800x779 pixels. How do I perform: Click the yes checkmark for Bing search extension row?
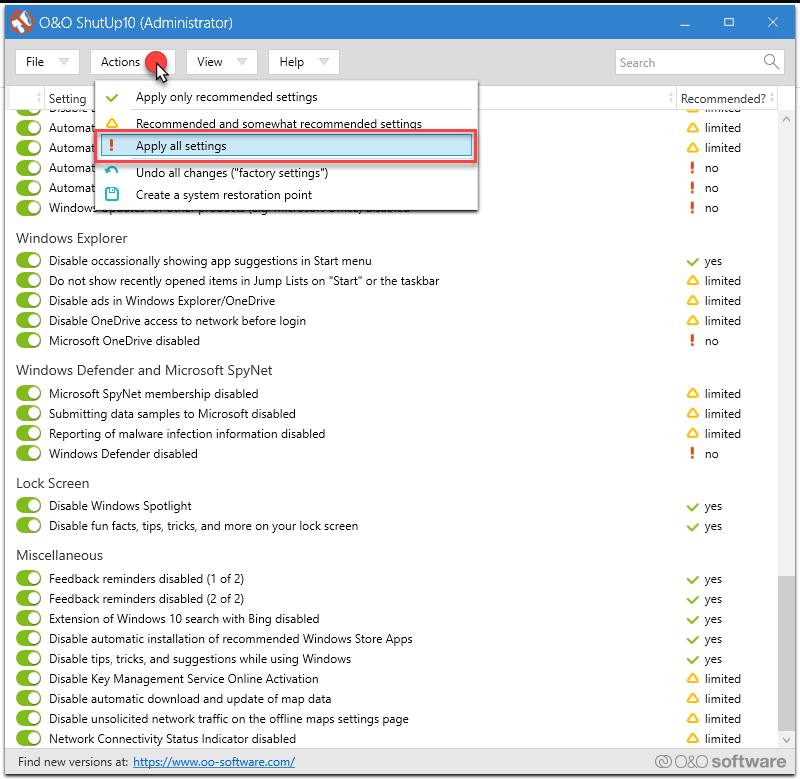(x=692, y=619)
